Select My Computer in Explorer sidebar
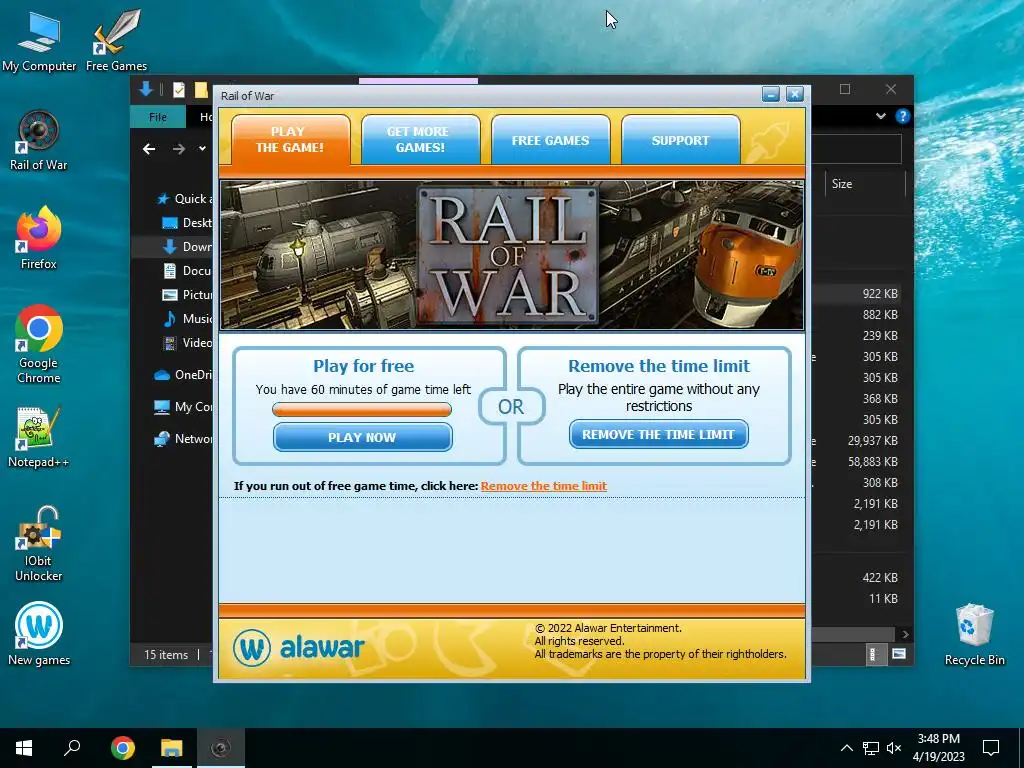 (x=183, y=407)
